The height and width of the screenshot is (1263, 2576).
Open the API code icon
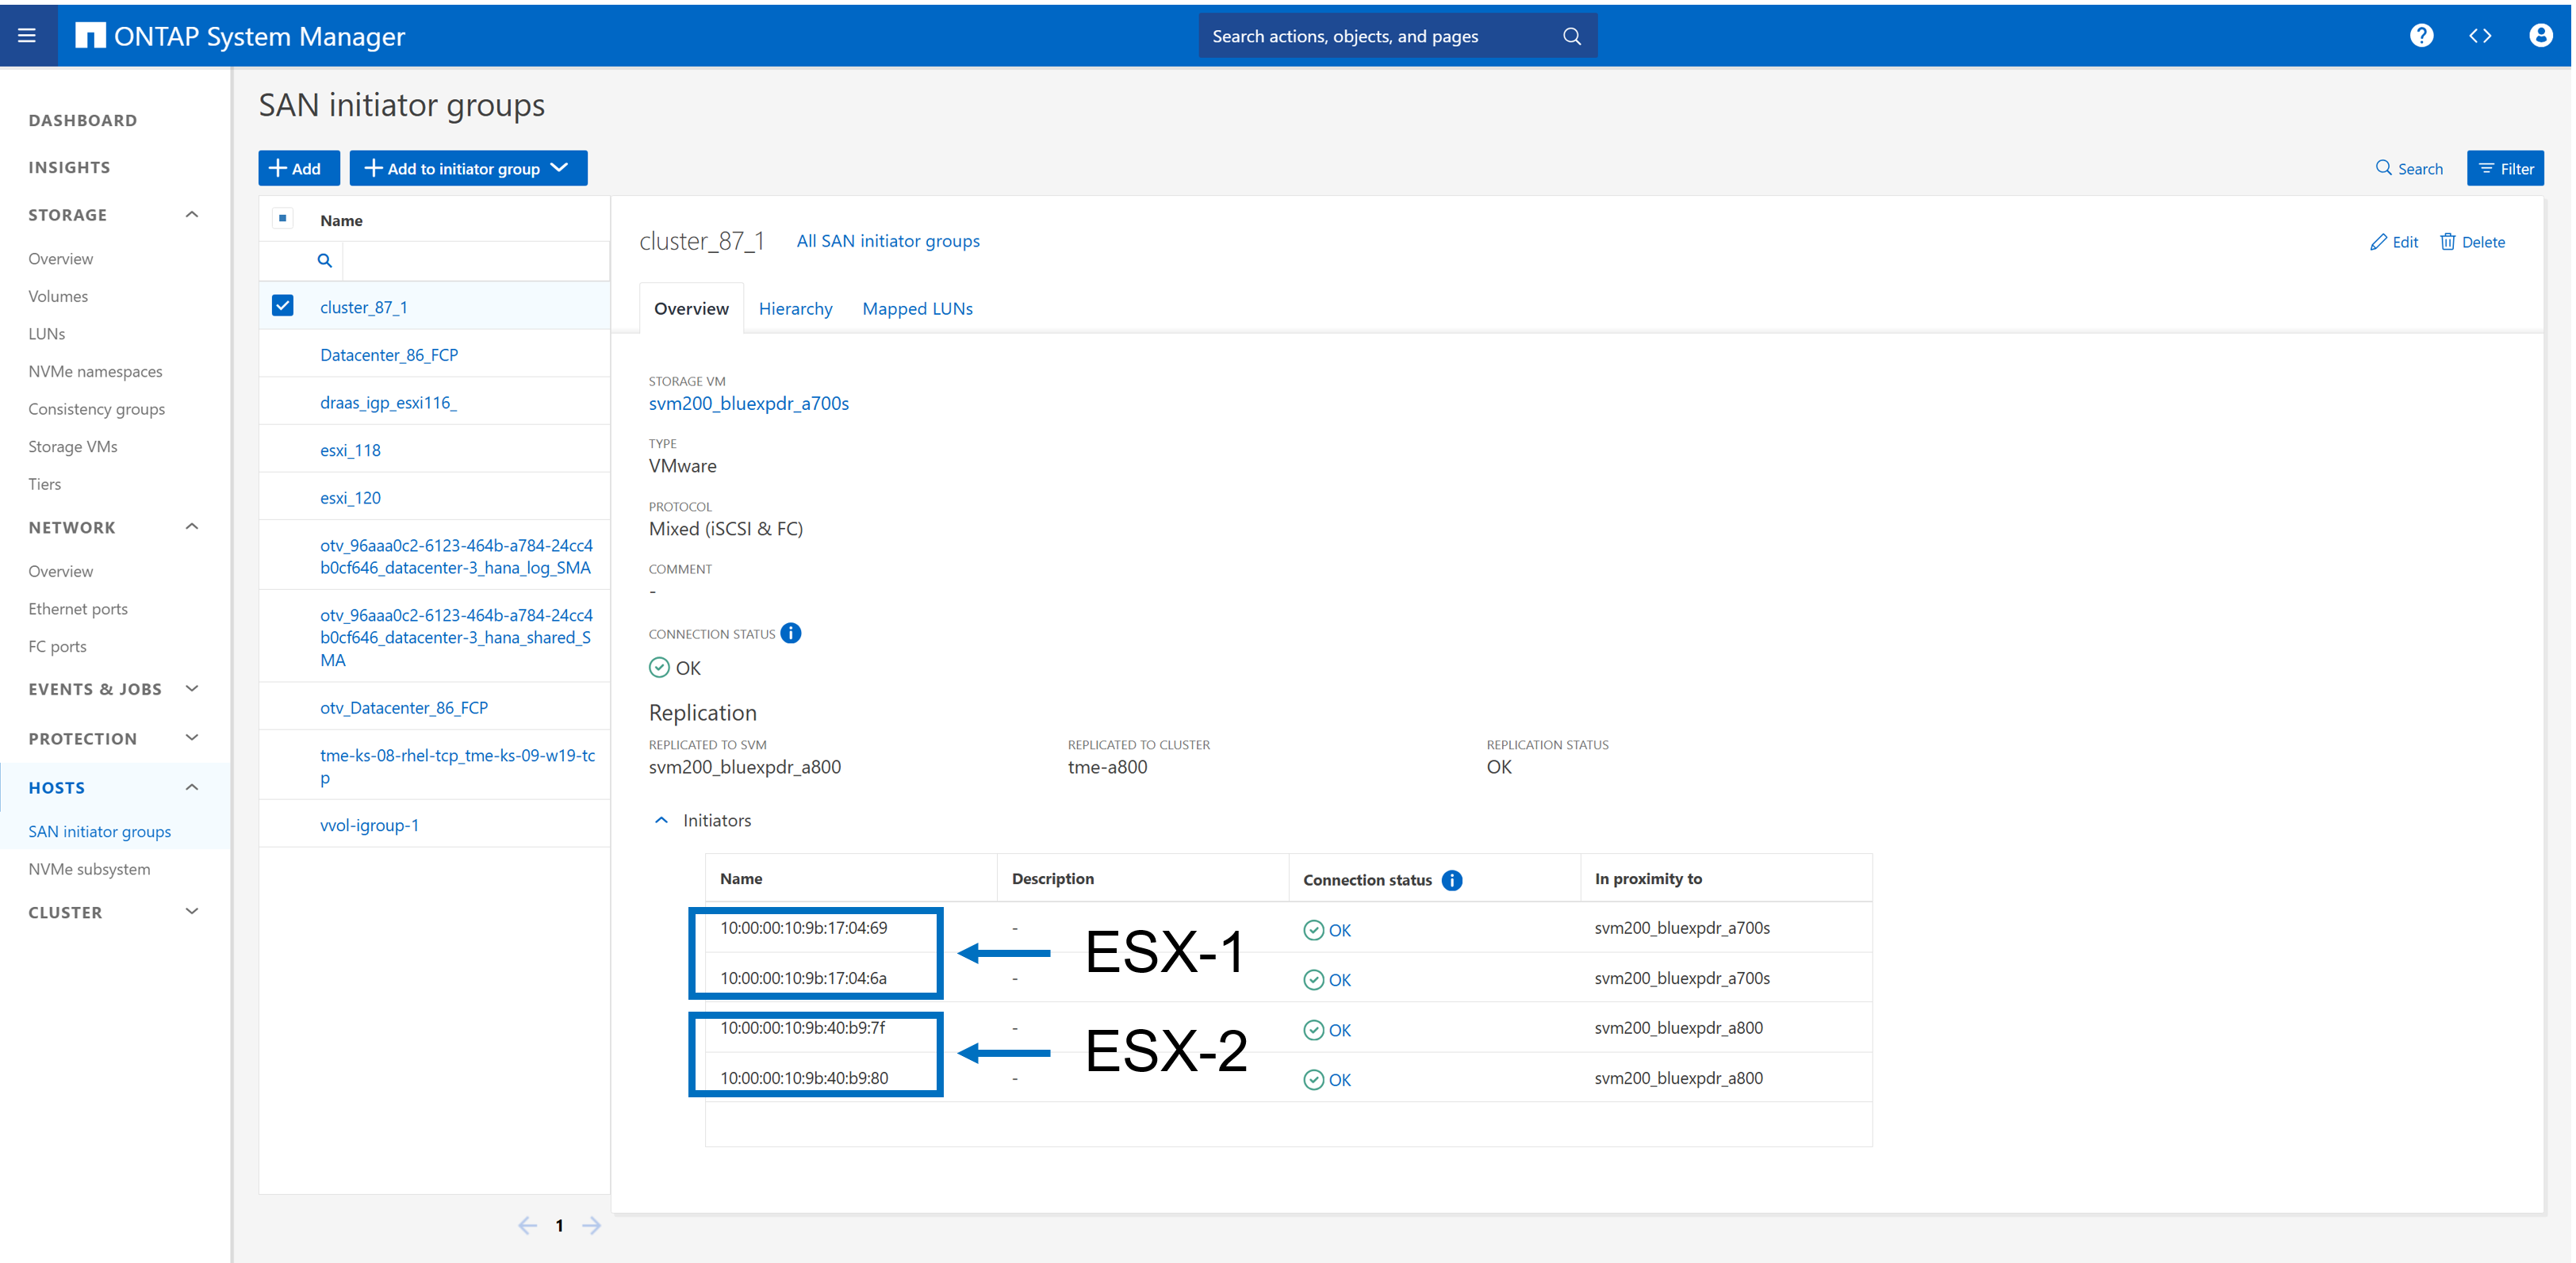(2480, 36)
